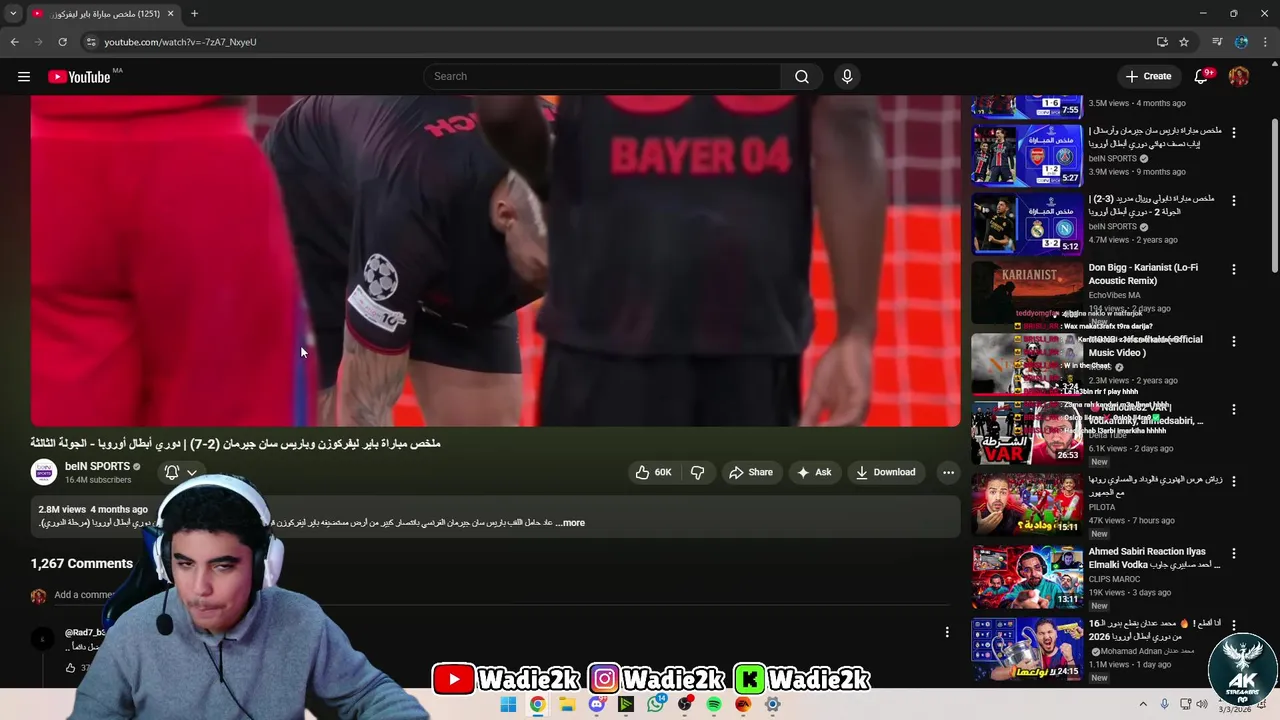This screenshot has width=1280, height=720.
Task: Open the Create menu
Action: point(1148,76)
